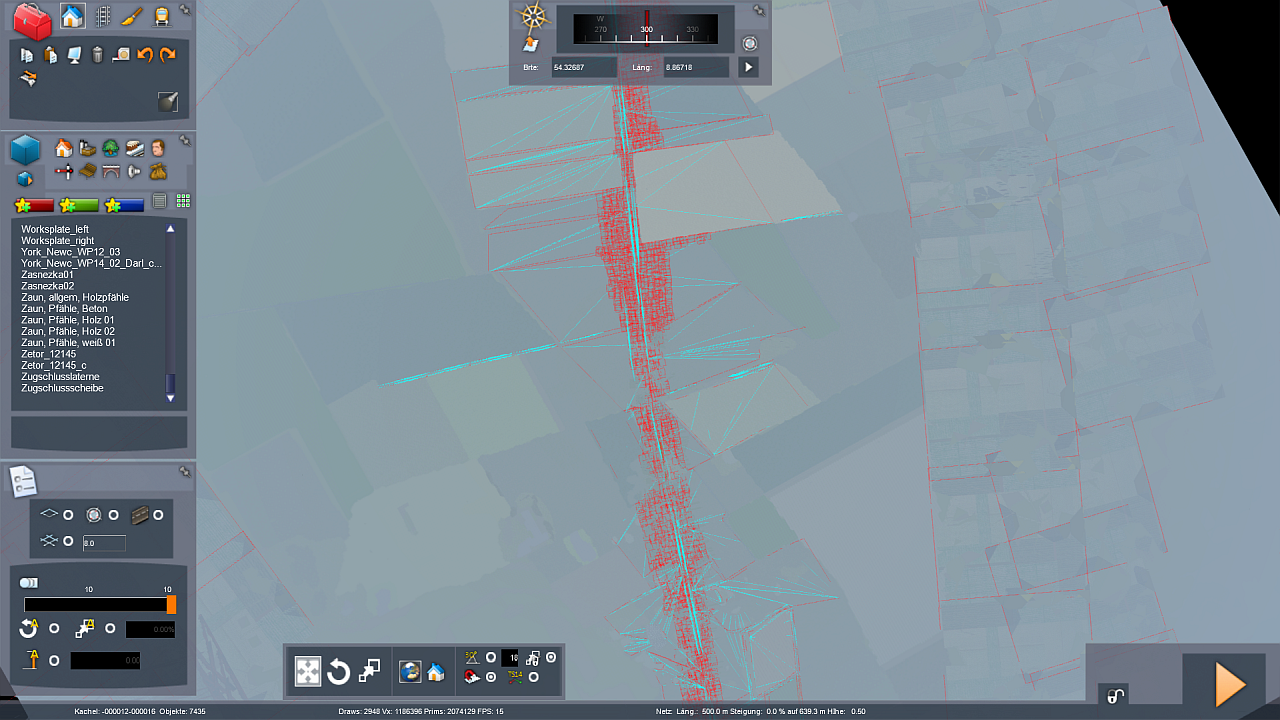The width and height of the screenshot is (1280, 720).
Task: Click the copy documents icon
Action: [27, 55]
